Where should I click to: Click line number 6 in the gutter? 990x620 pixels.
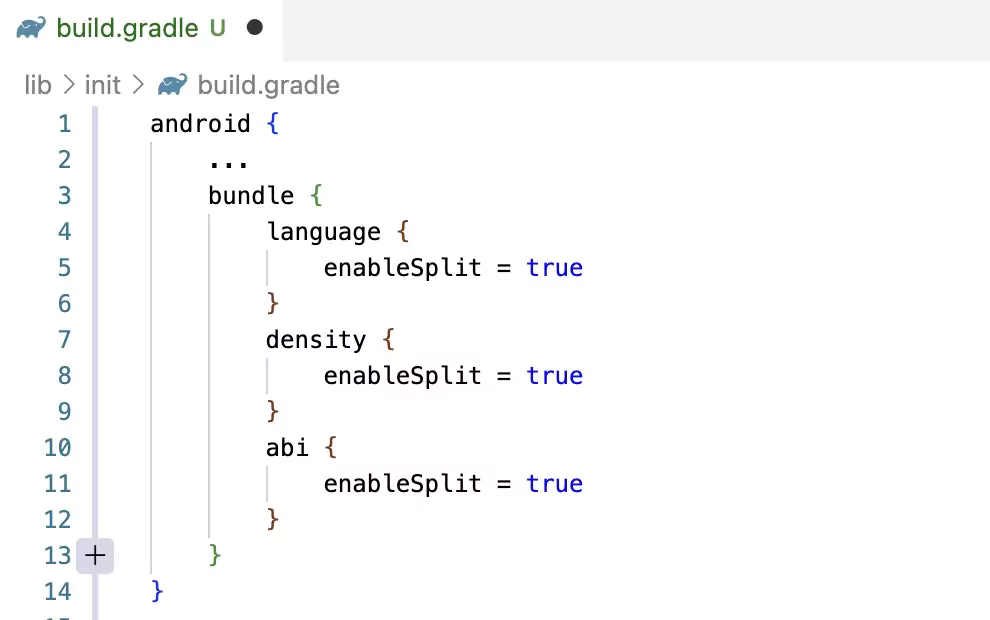pyautogui.click(x=64, y=304)
